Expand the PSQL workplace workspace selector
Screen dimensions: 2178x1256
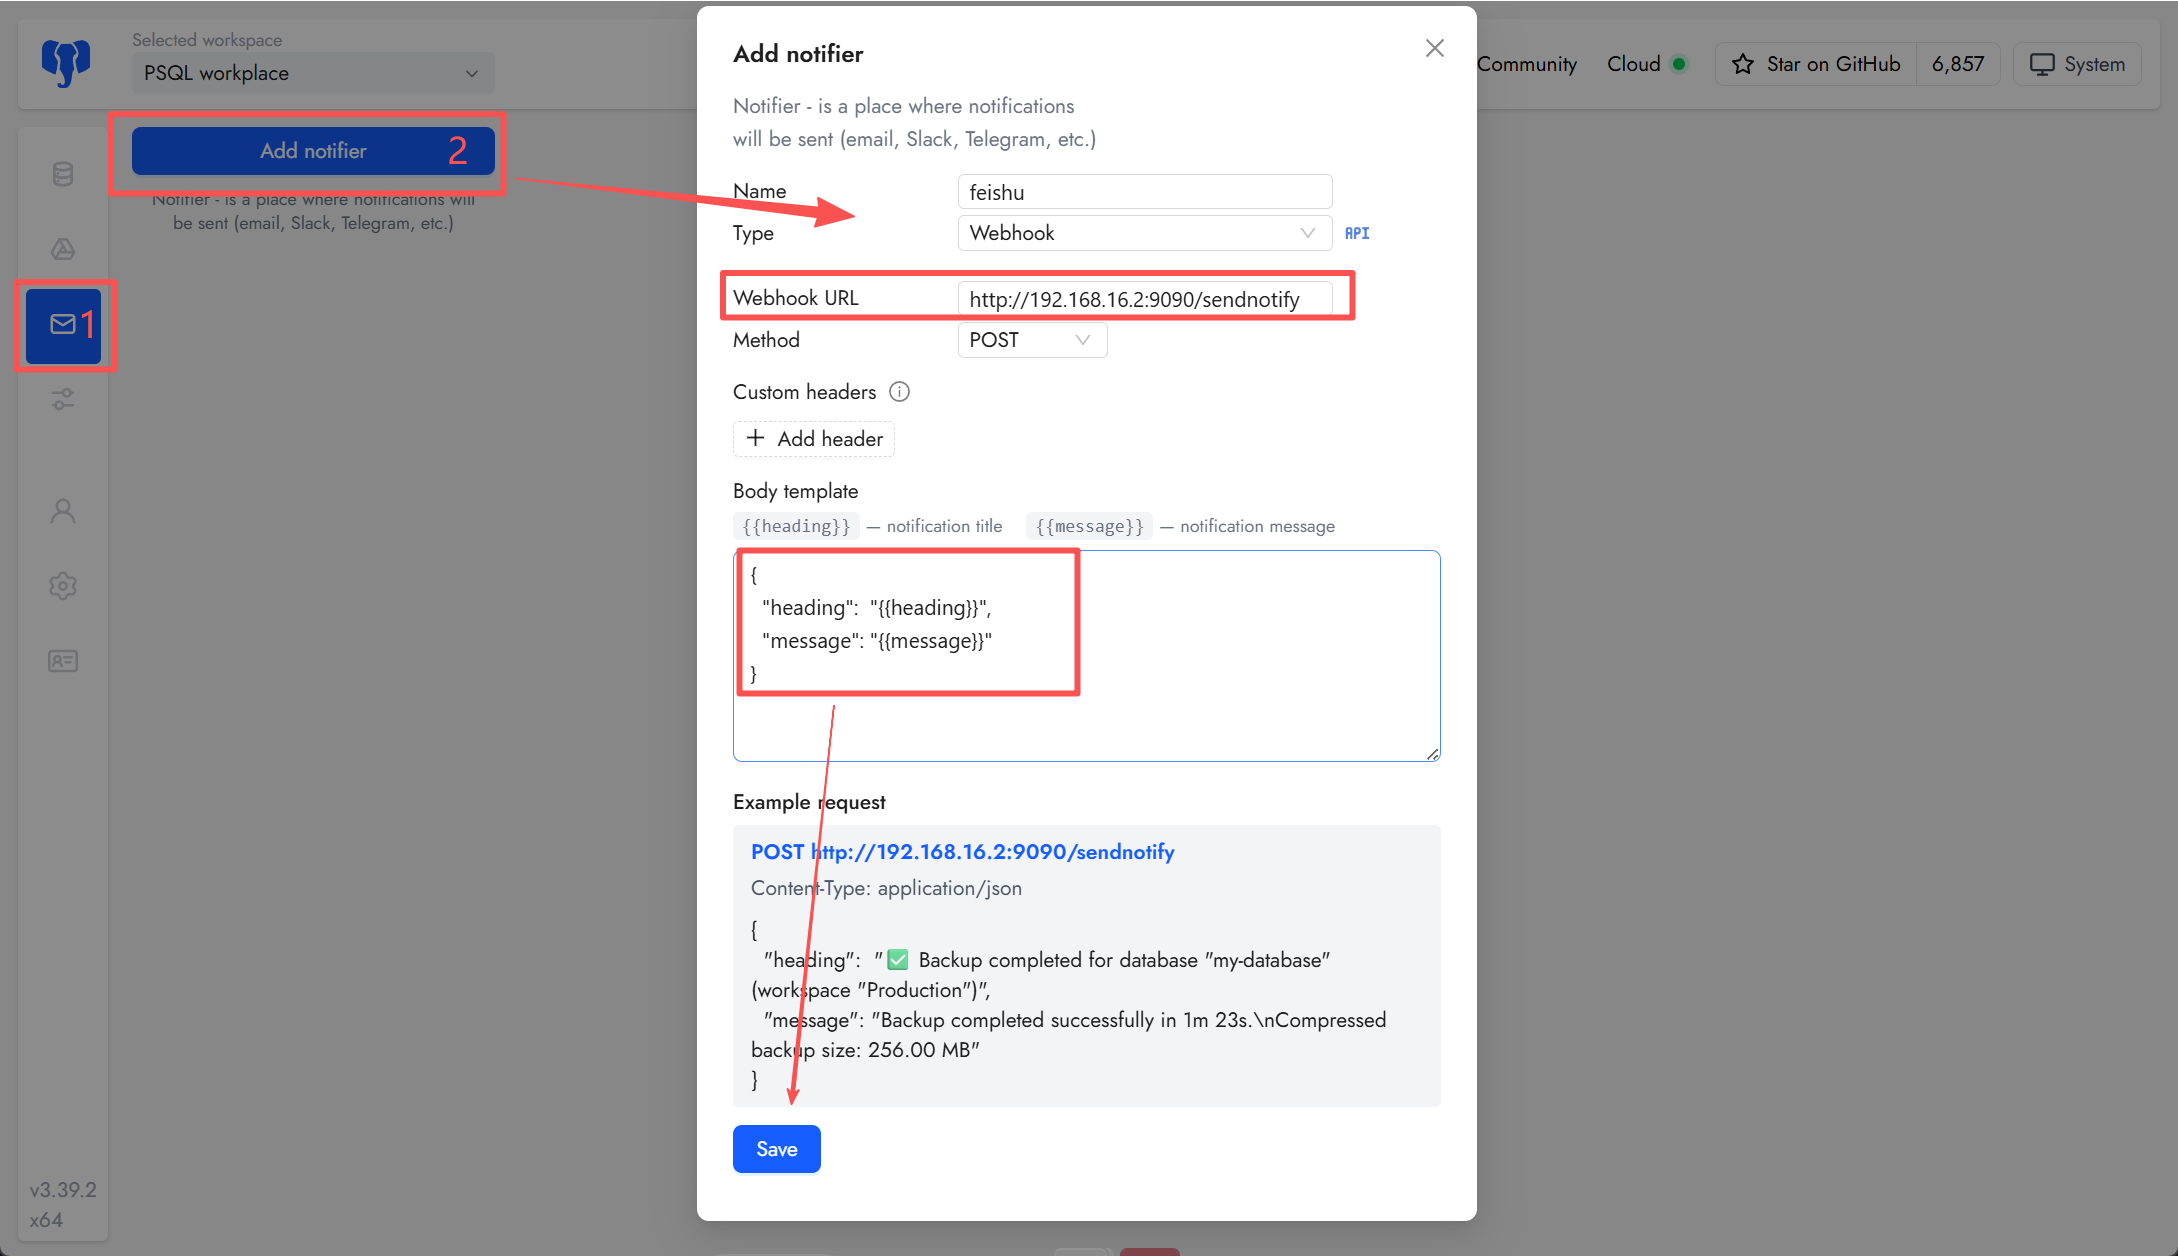313,73
